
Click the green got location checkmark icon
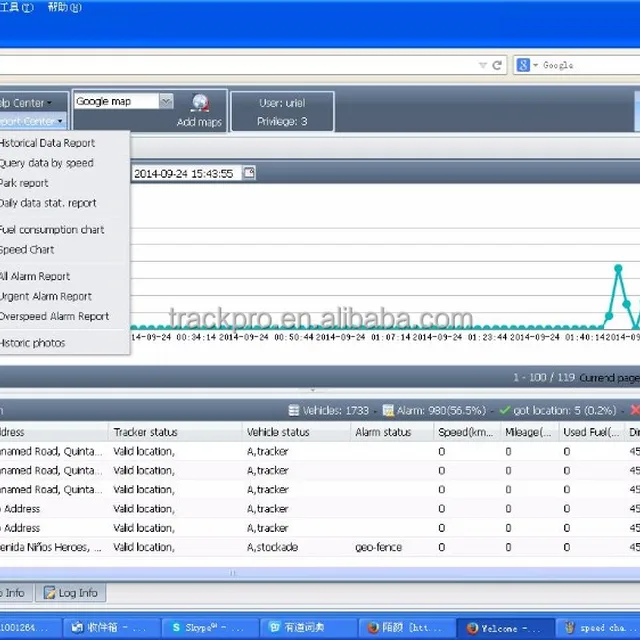tap(504, 410)
